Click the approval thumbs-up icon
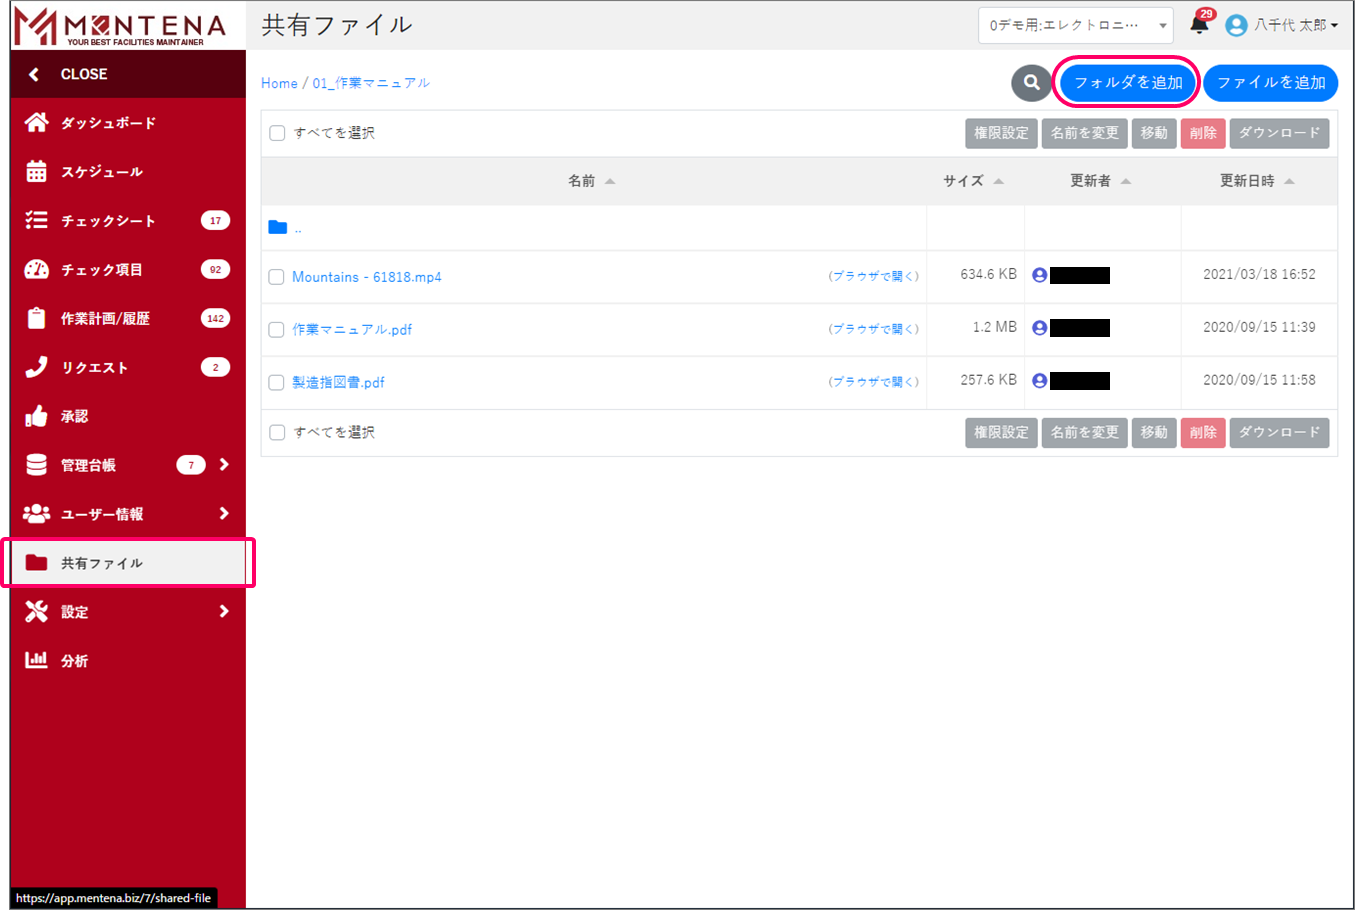 36,416
